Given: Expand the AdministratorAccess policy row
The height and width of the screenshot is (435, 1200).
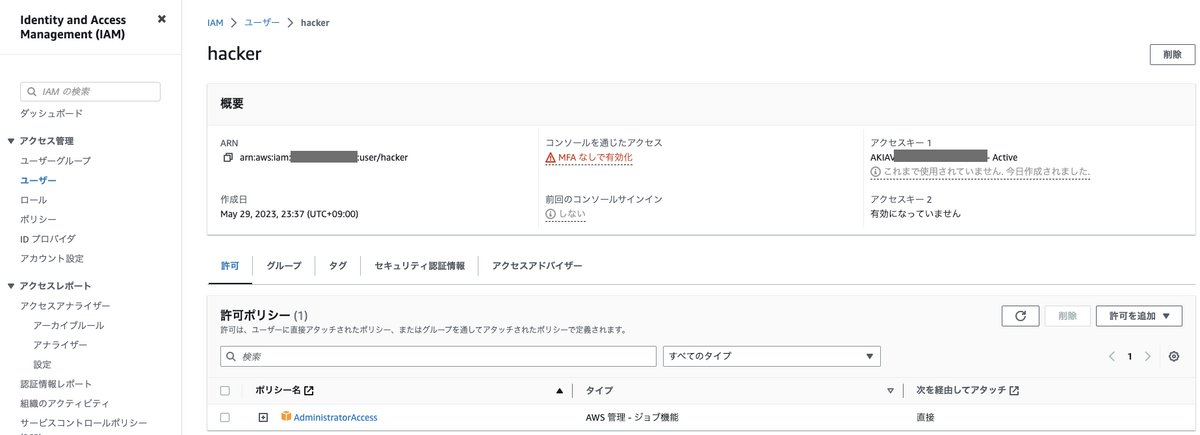Looking at the screenshot, I should (263, 417).
